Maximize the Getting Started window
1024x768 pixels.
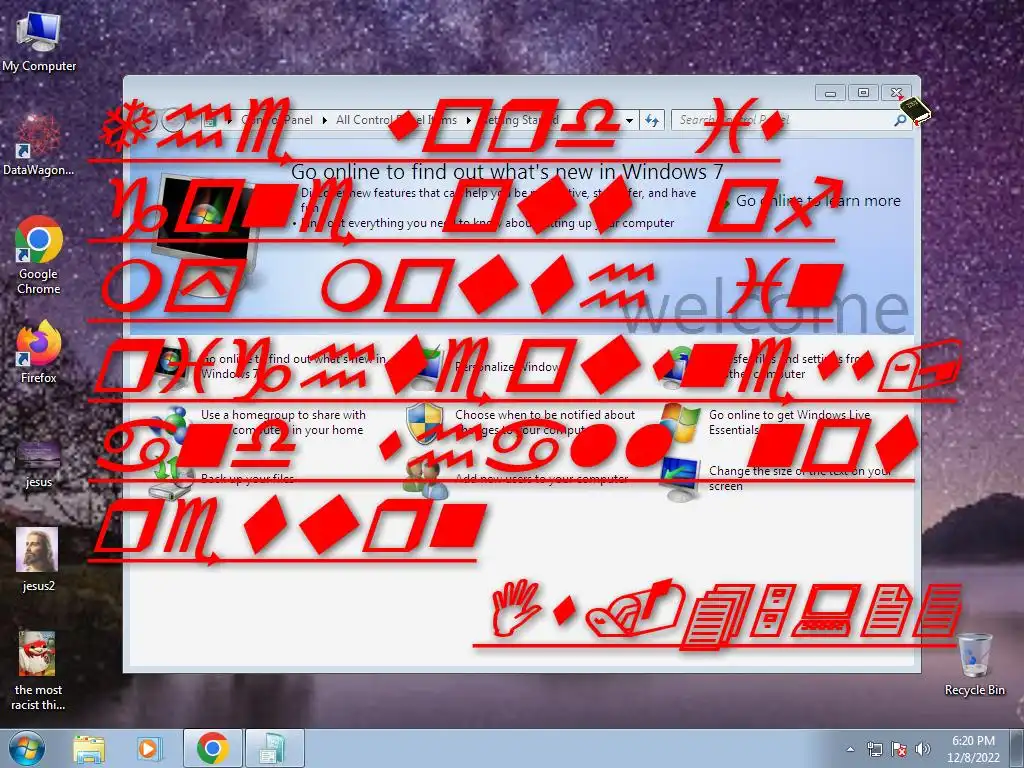point(863,93)
